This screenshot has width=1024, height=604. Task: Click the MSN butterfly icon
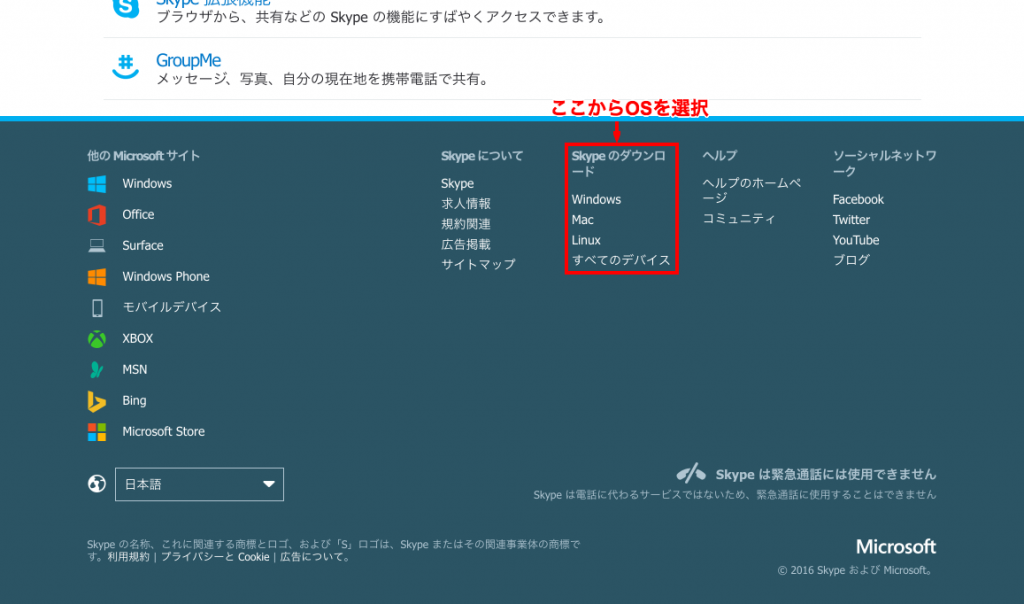(97, 370)
